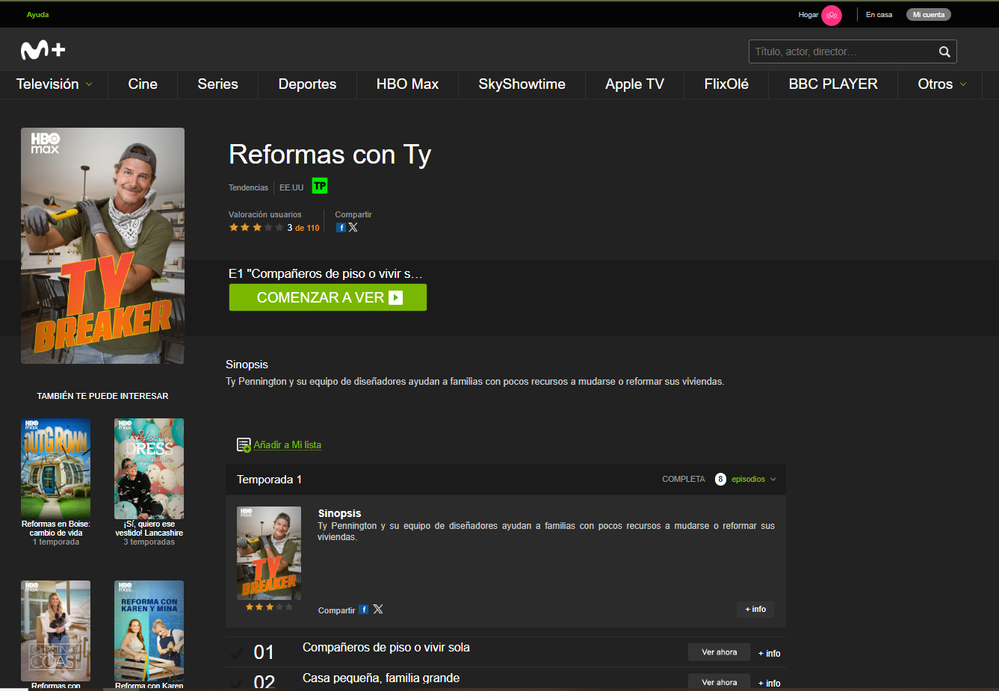
Task: Click the search magnifier icon
Action: pyautogui.click(x=944, y=52)
